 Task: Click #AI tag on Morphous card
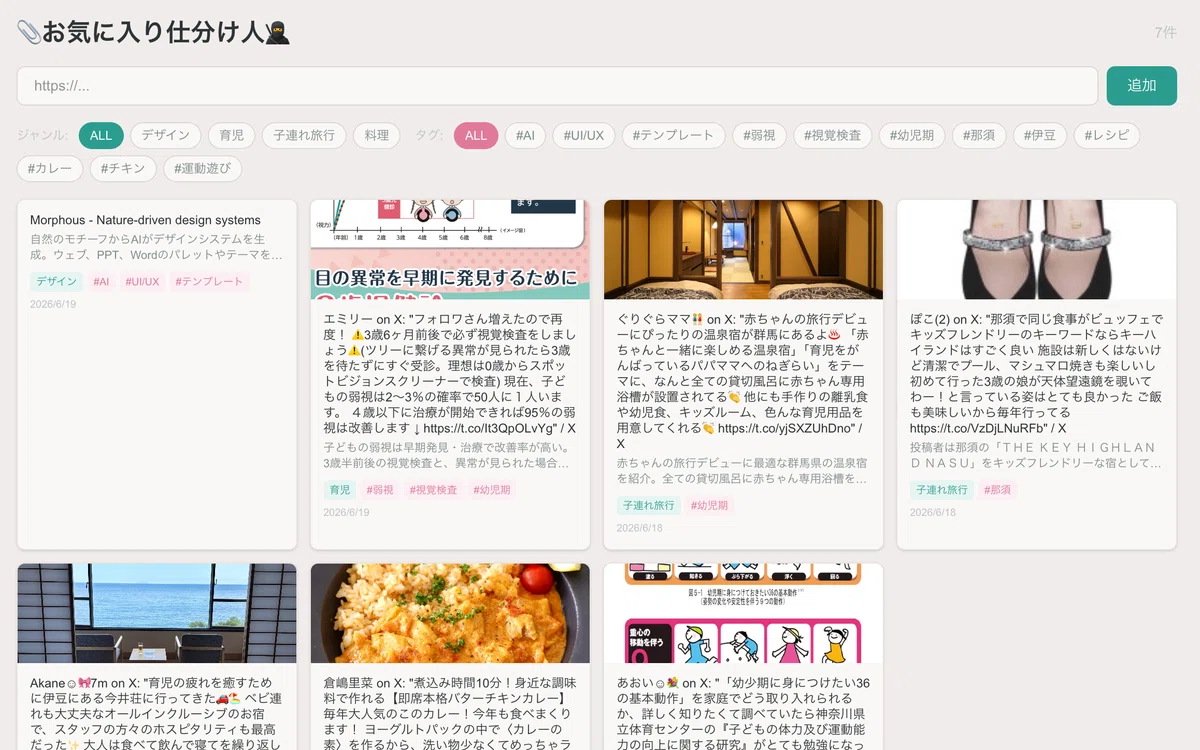click(x=102, y=282)
